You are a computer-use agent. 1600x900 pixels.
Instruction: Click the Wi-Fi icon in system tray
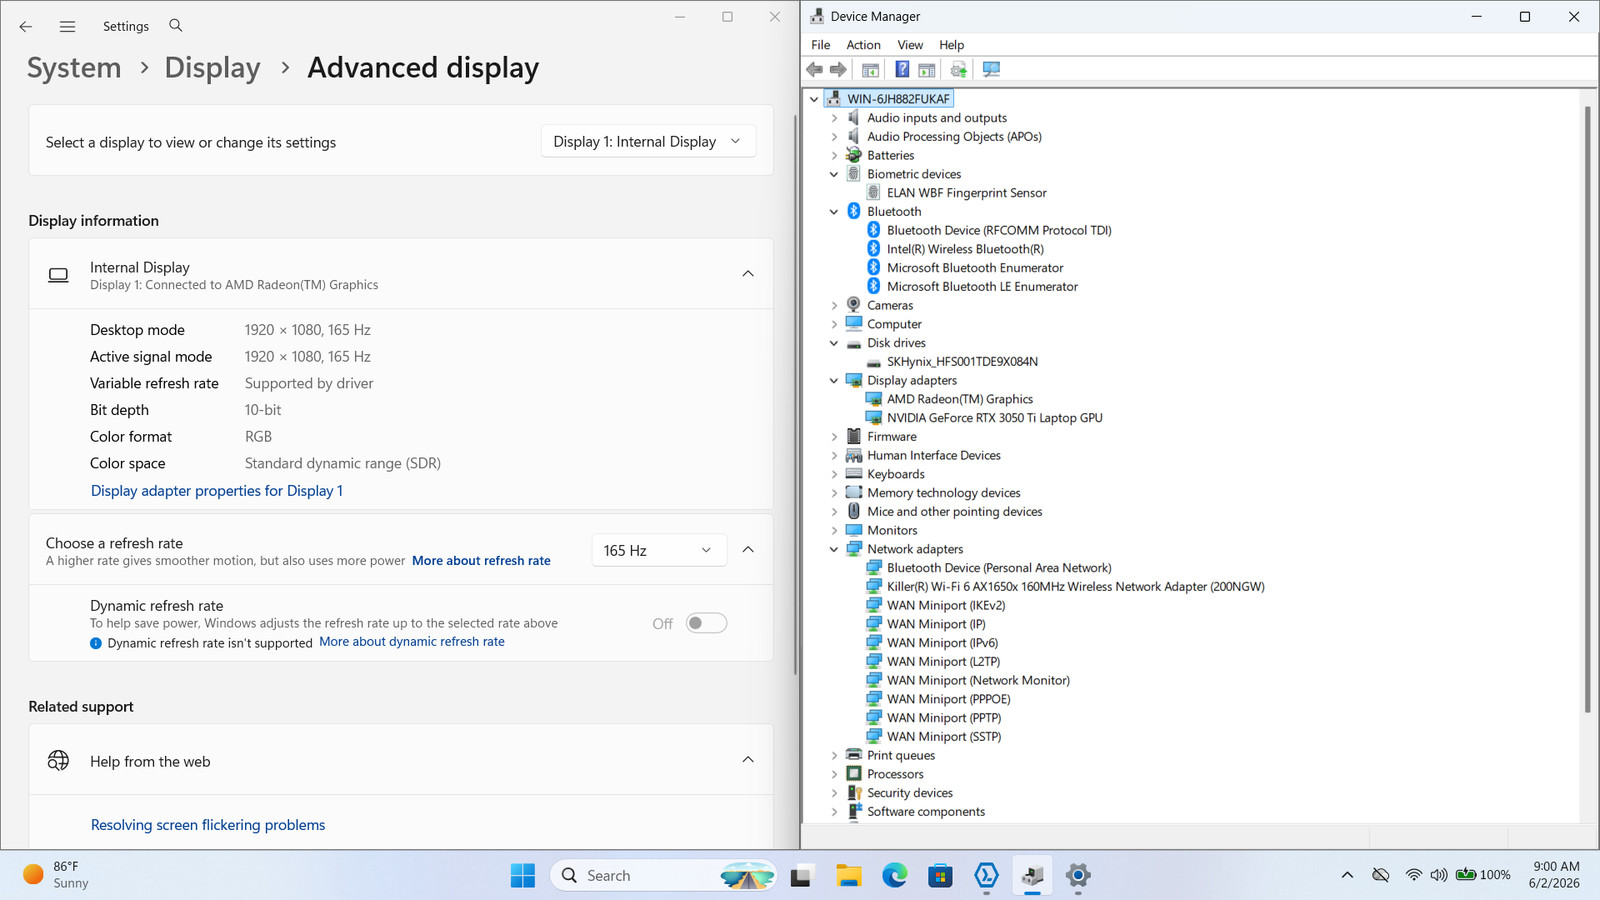(1413, 875)
